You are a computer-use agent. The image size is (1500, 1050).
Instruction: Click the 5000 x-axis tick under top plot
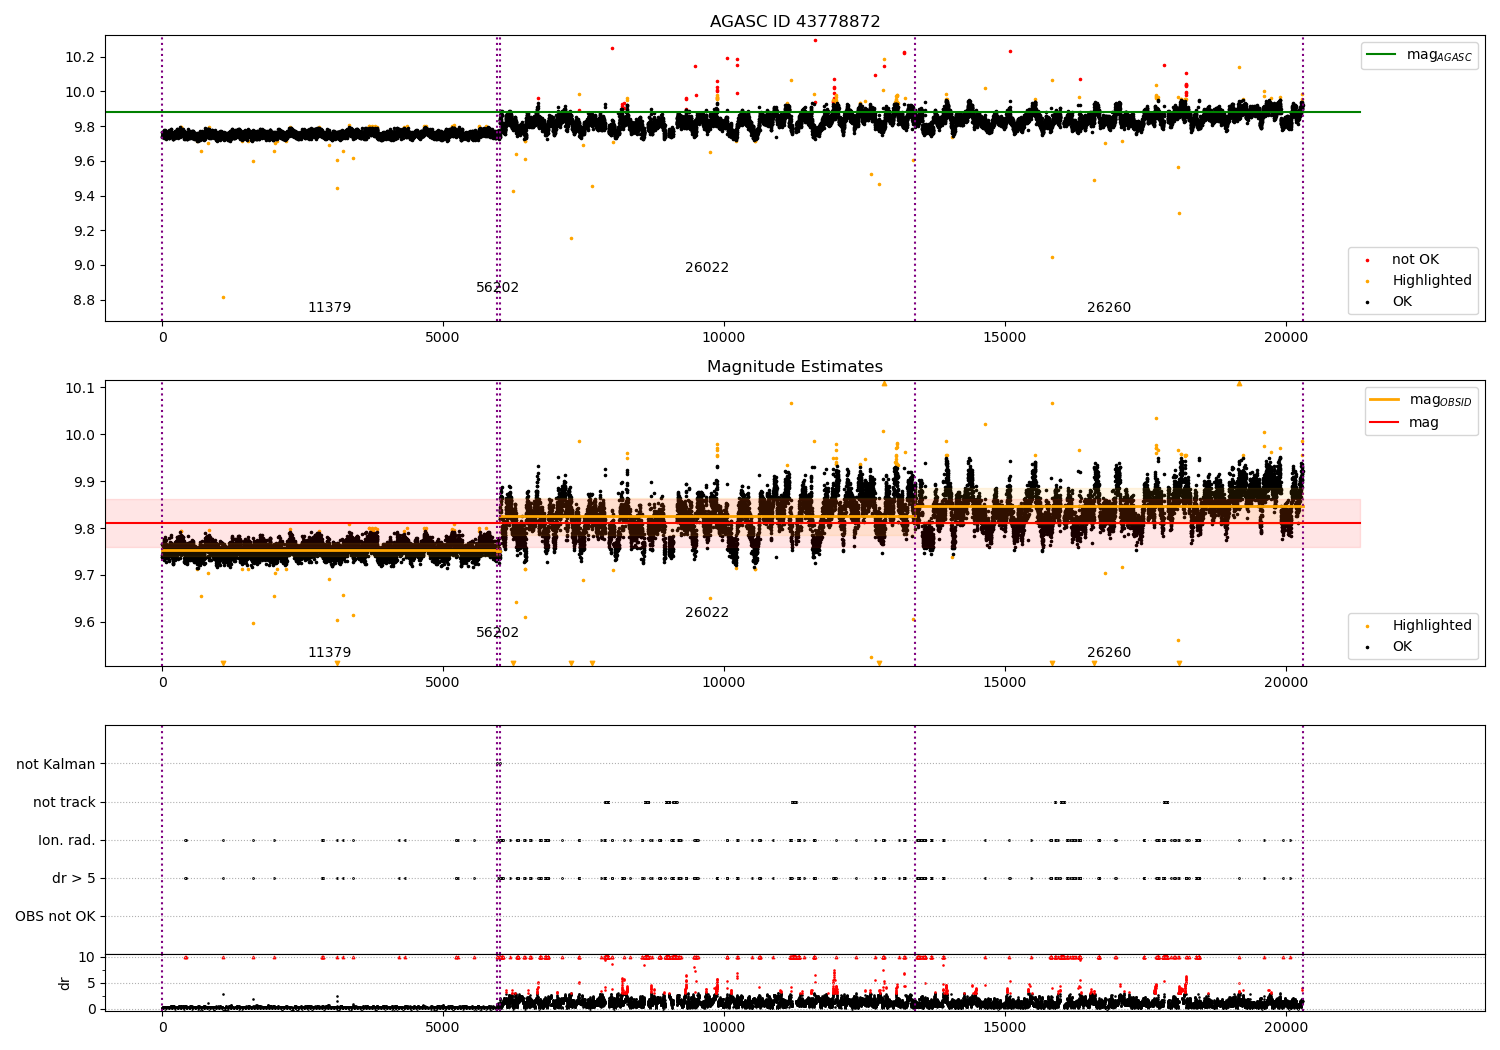pos(443,338)
